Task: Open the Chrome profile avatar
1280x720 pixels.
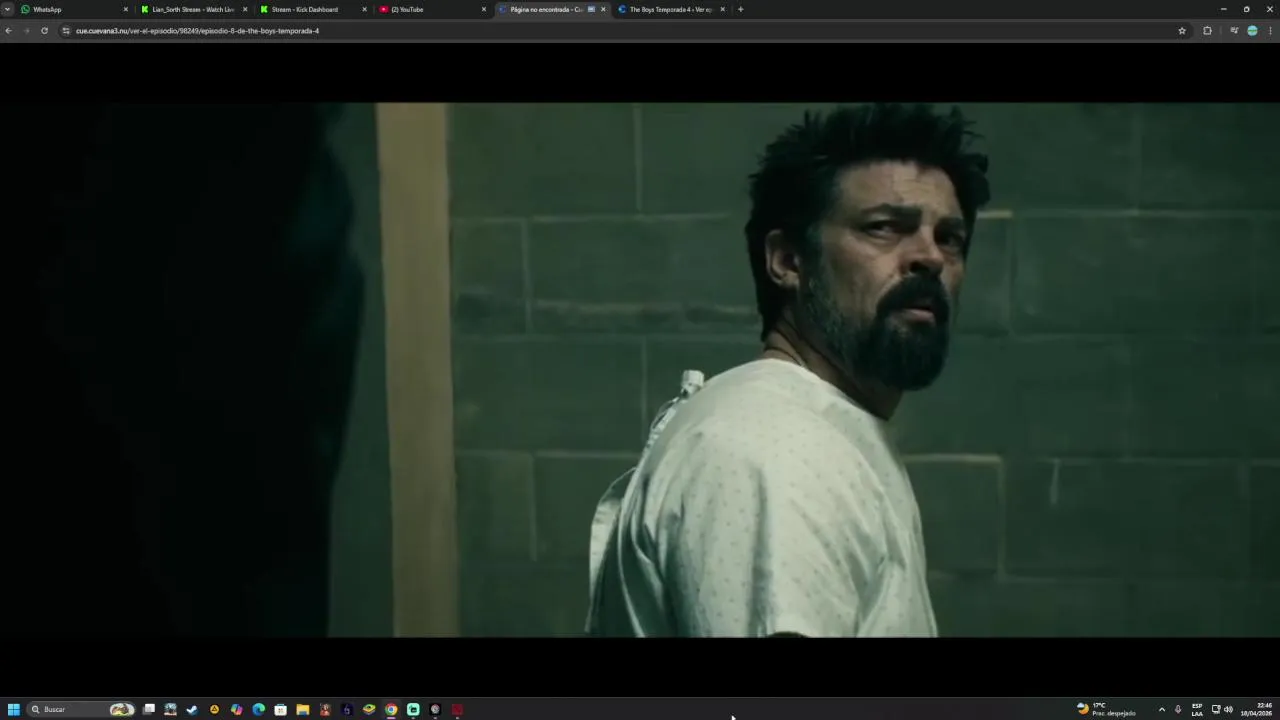Action: 1252,31
